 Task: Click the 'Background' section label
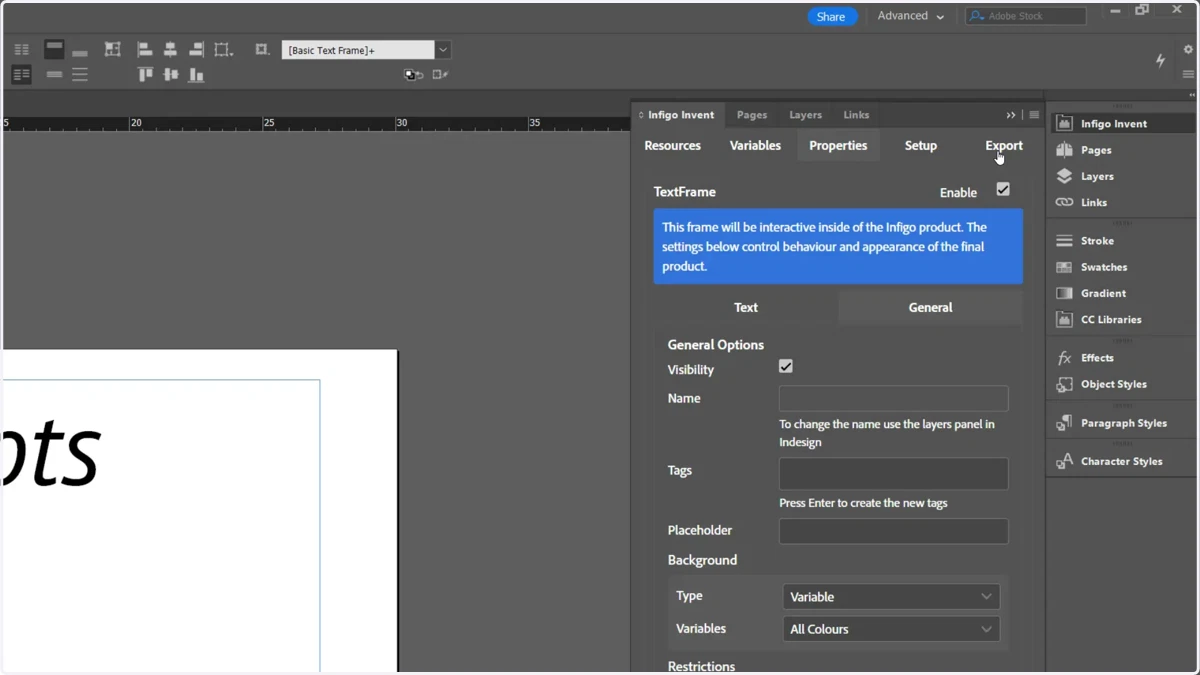tap(702, 560)
